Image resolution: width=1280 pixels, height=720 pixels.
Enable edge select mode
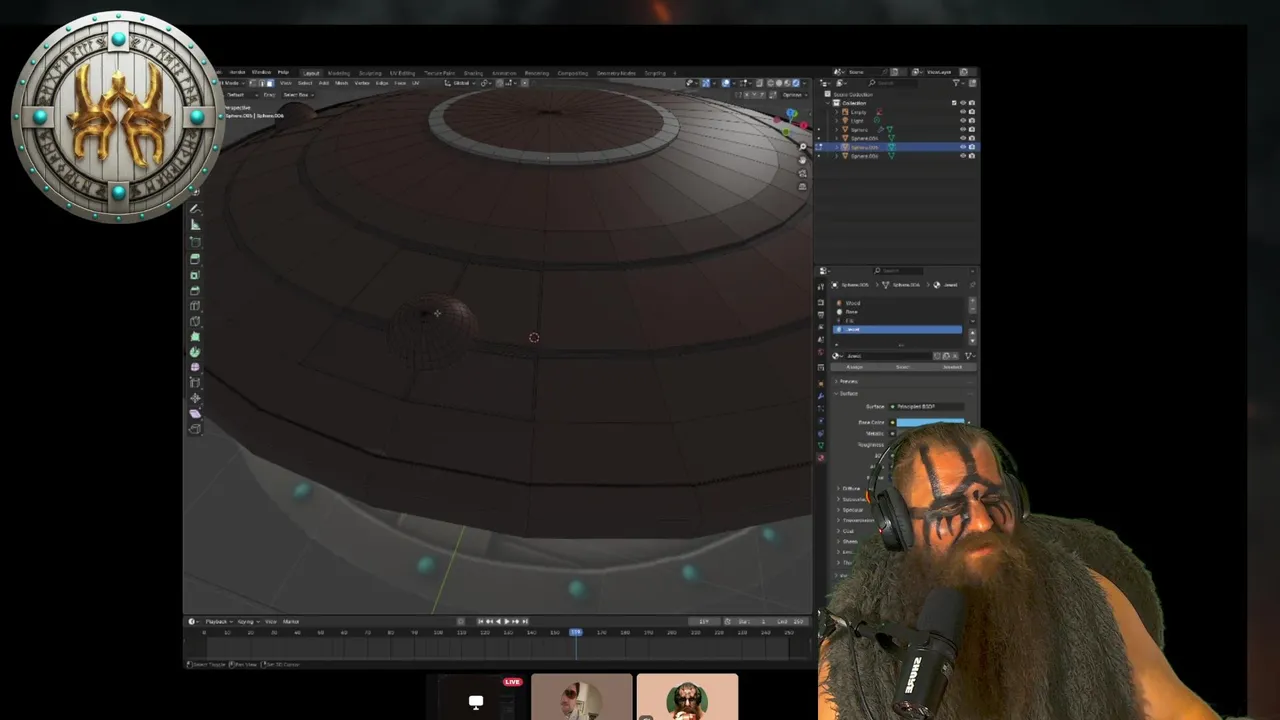(x=262, y=83)
